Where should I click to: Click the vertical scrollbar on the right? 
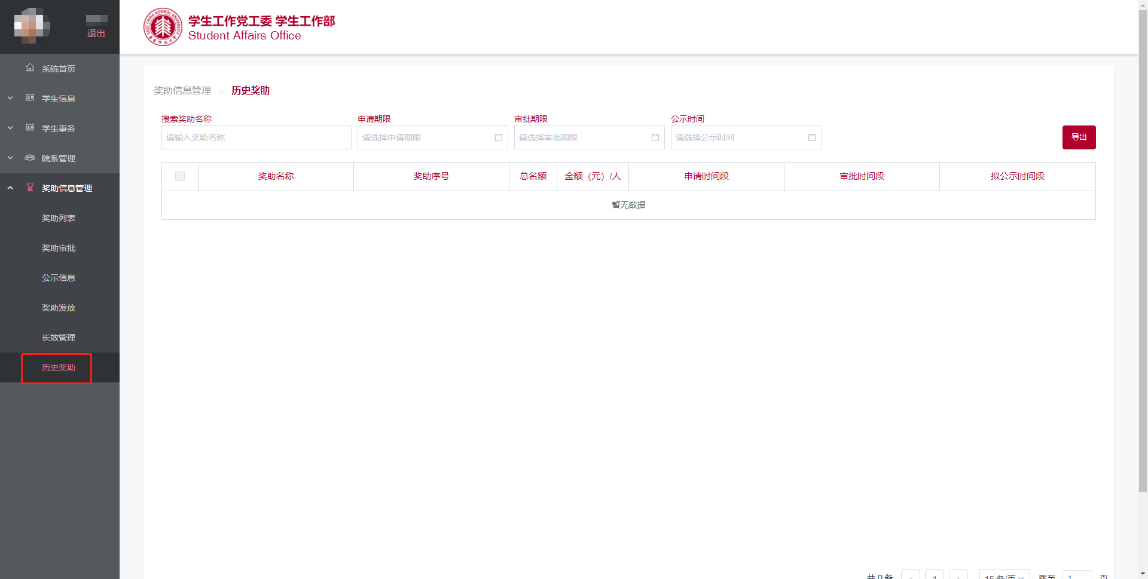[x=1142, y=250]
